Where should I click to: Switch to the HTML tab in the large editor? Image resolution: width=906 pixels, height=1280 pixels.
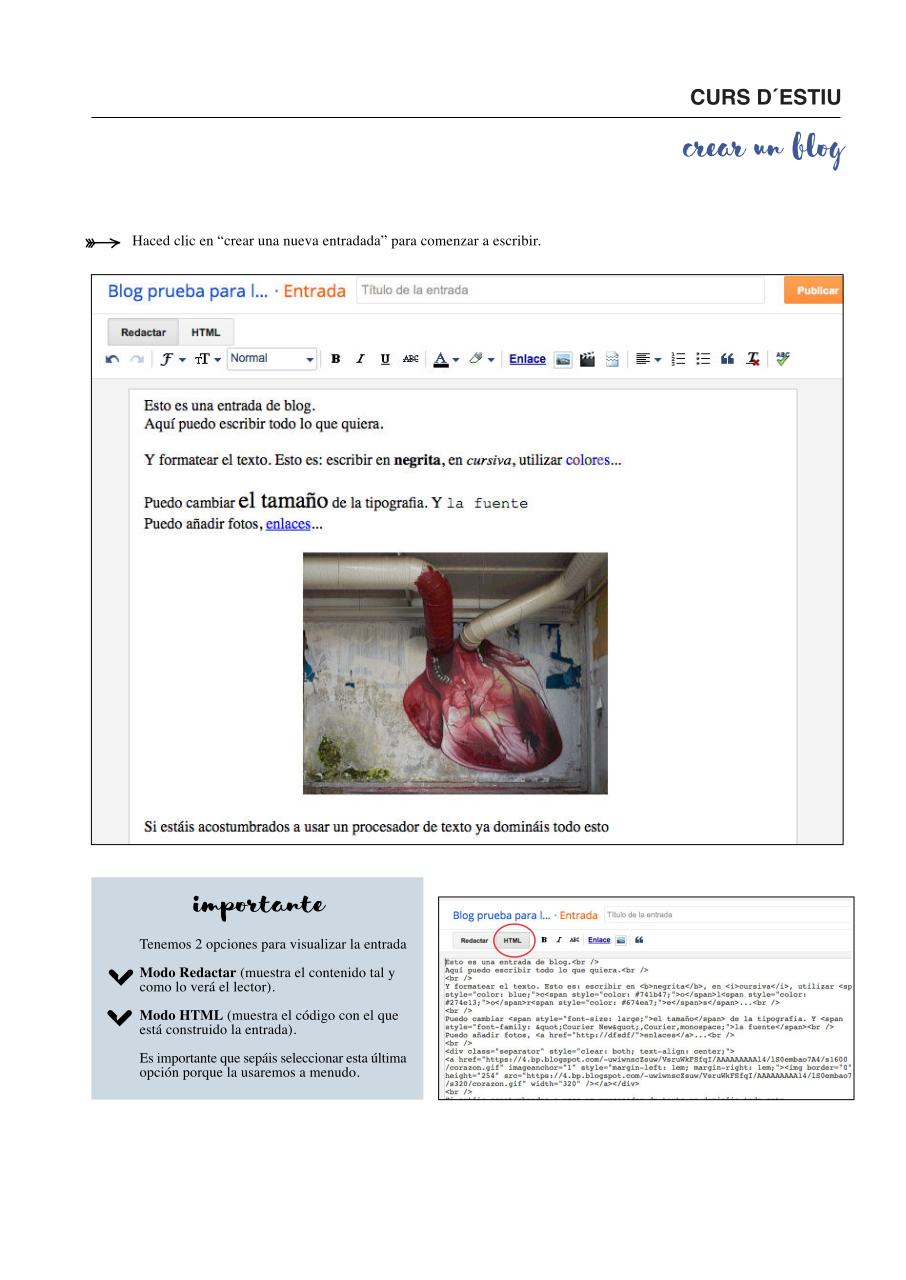coord(206,332)
